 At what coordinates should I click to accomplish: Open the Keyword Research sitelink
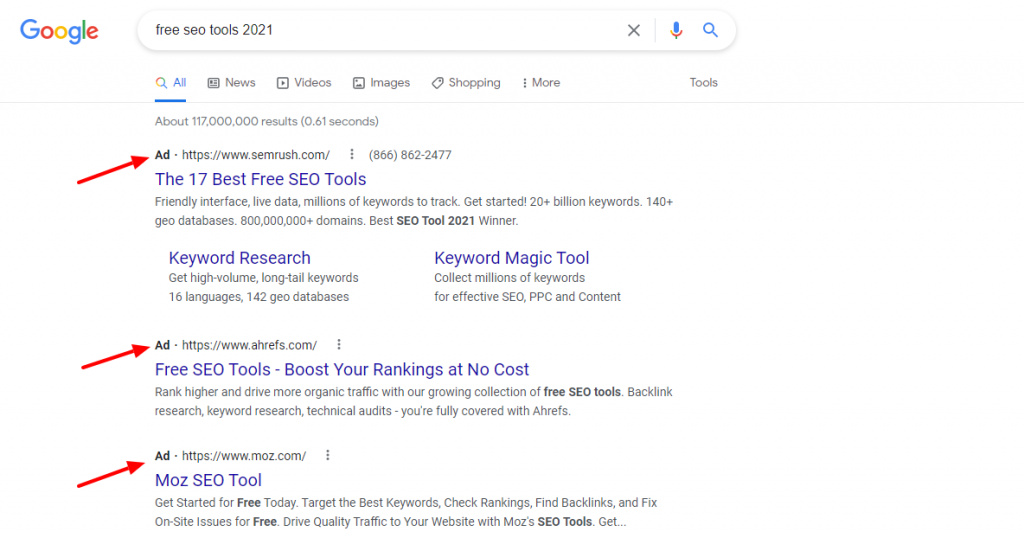(240, 258)
